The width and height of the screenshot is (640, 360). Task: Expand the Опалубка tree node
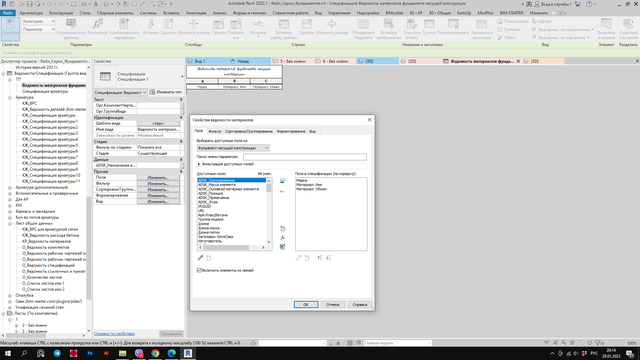click(10, 295)
